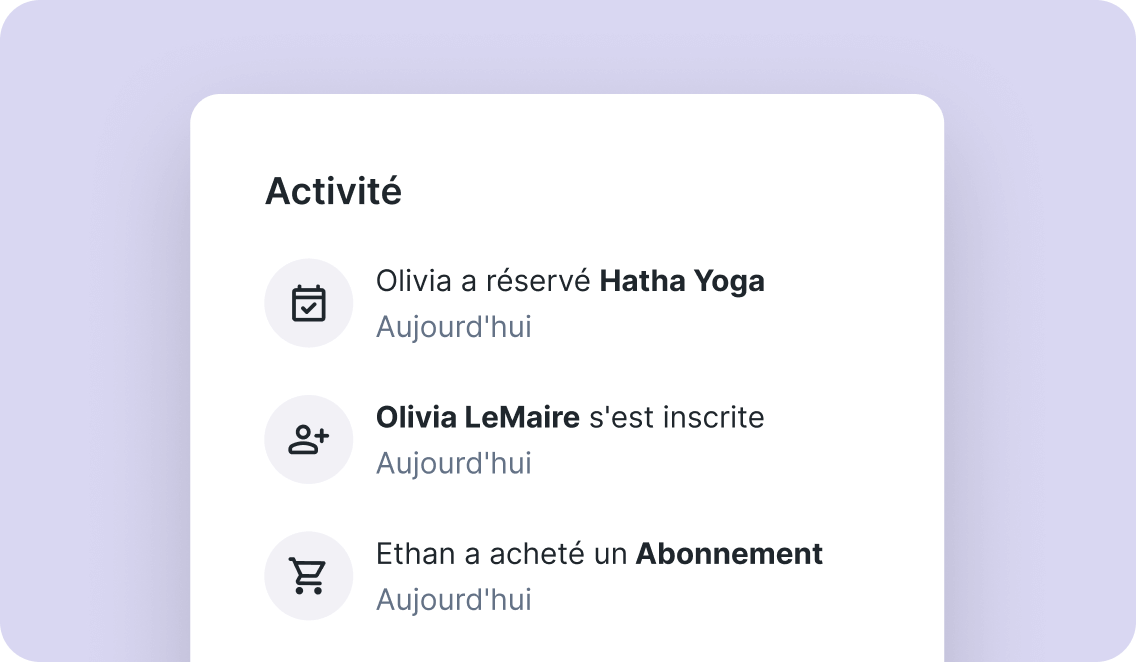Click the "Activité" card heading

tap(333, 191)
